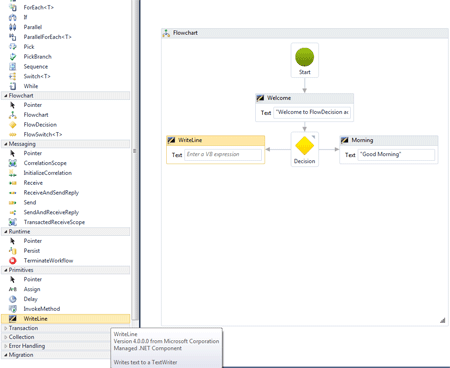Click the arrow connector from Start to Welcome
Image resolution: width=450 pixels, height=368 pixels.
coord(304,86)
